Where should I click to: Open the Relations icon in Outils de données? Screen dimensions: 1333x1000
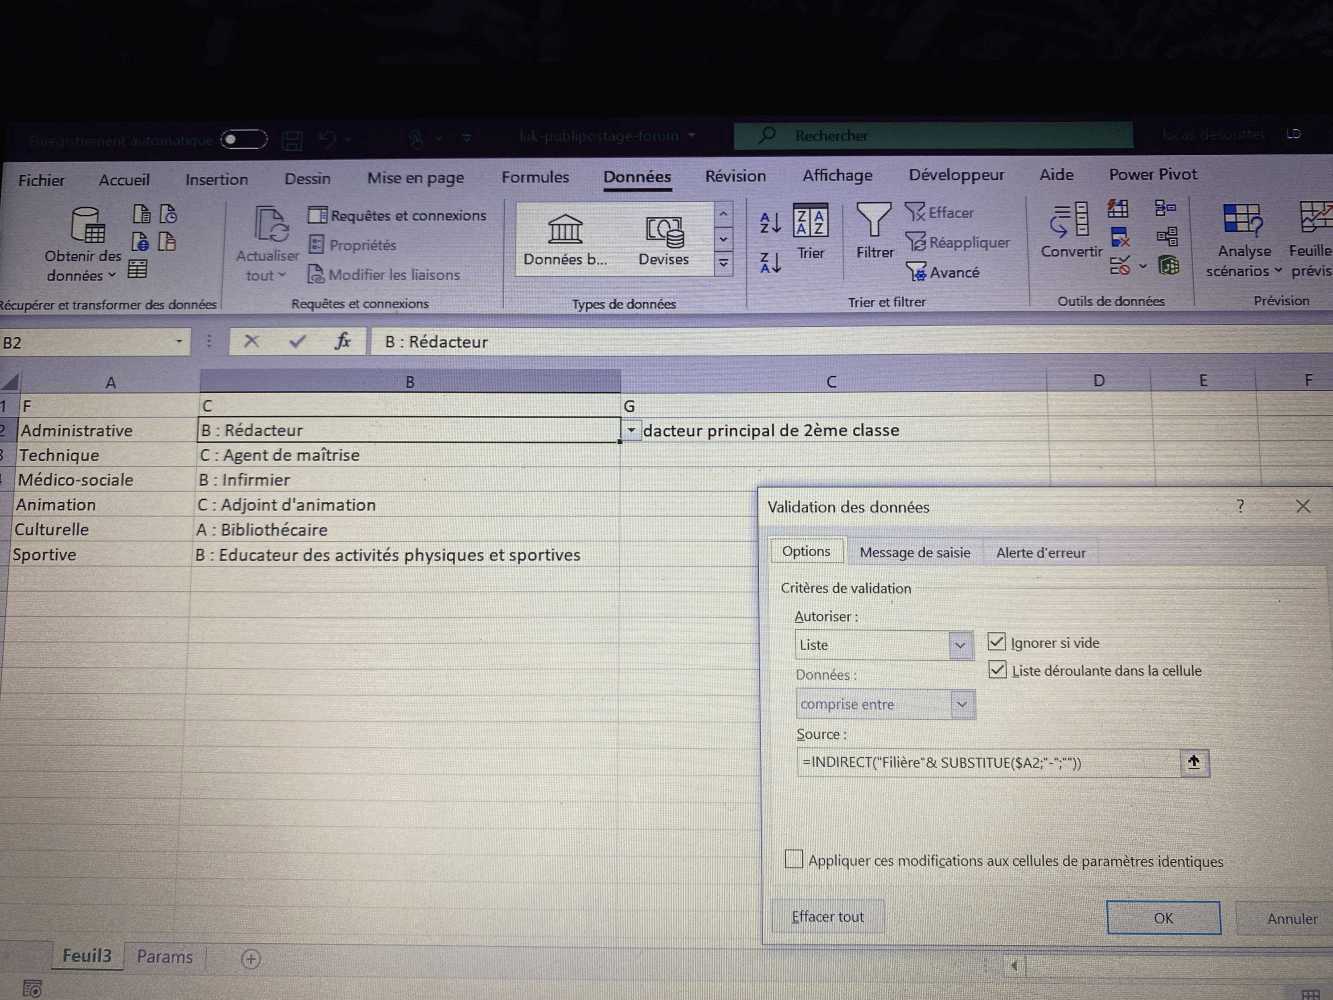tap(1167, 237)
